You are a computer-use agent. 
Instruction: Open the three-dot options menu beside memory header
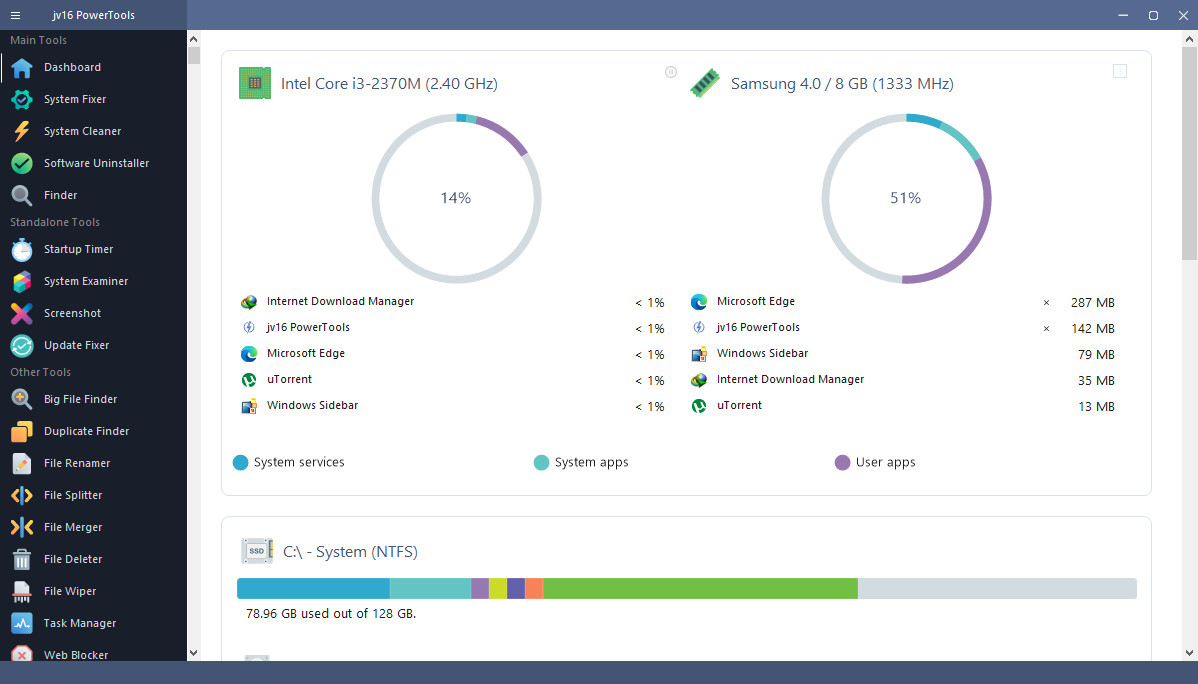1120,71
